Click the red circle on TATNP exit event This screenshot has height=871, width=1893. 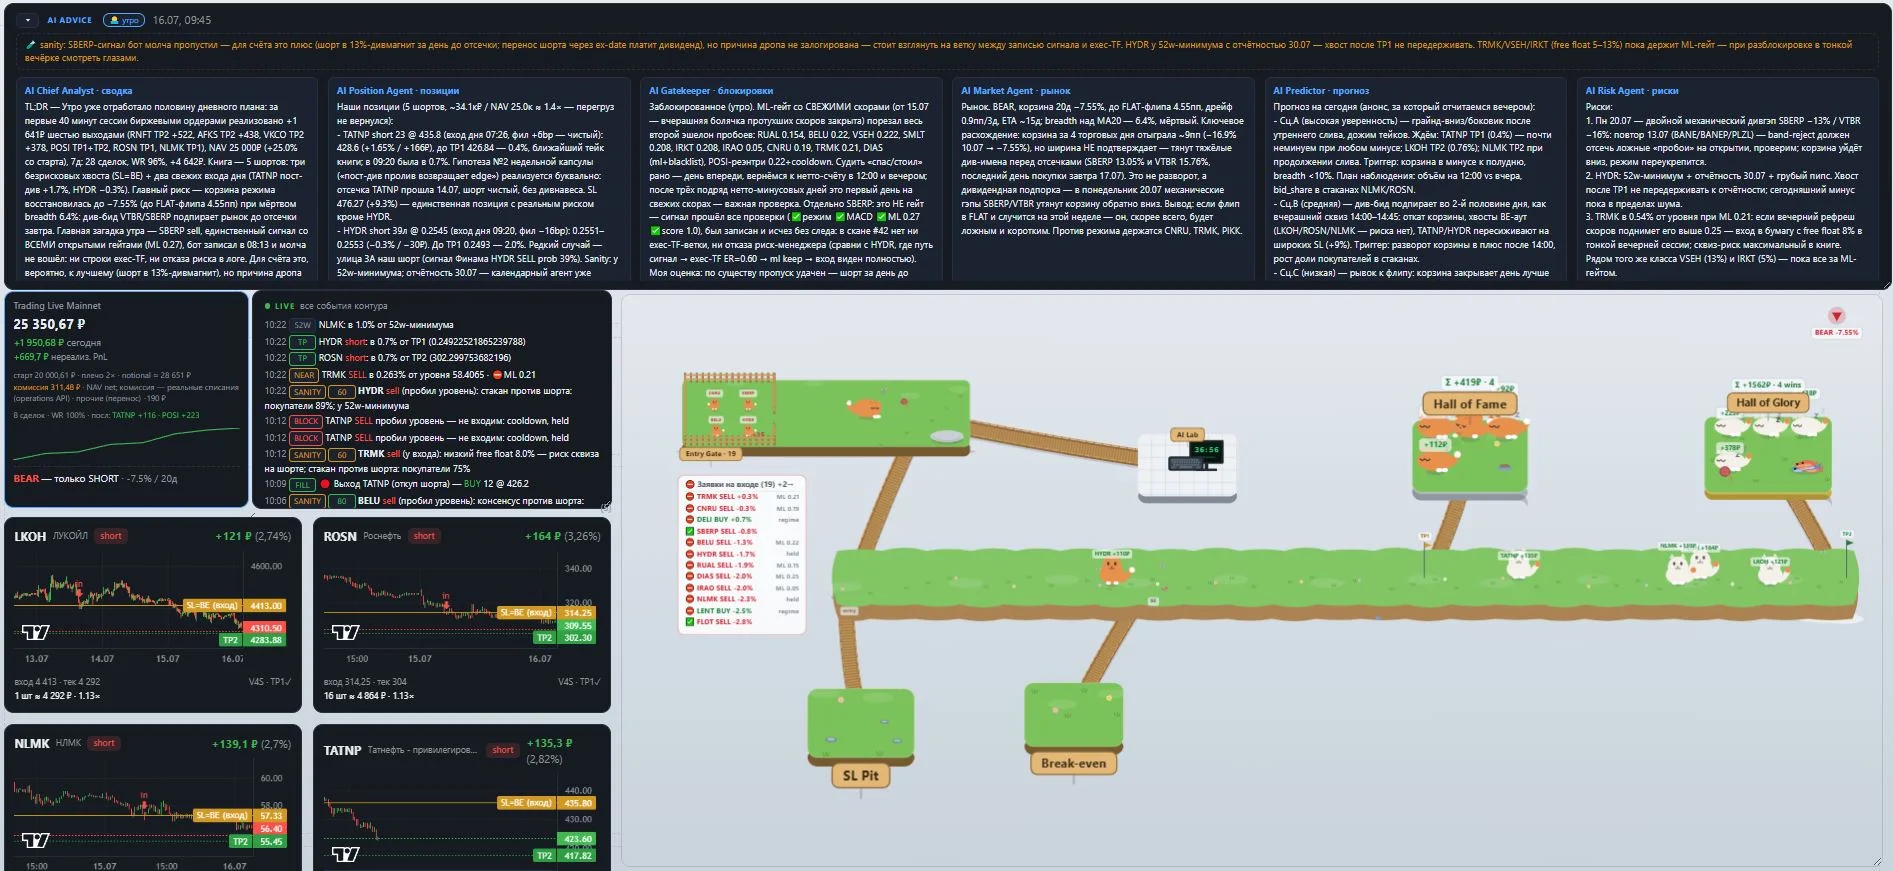(325, 484)
